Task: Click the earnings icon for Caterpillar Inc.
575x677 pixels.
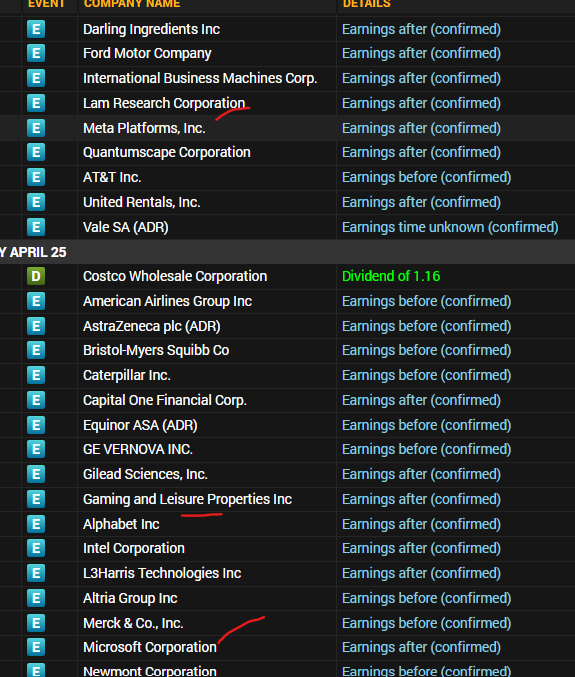Action: click(x=36, y=375)
